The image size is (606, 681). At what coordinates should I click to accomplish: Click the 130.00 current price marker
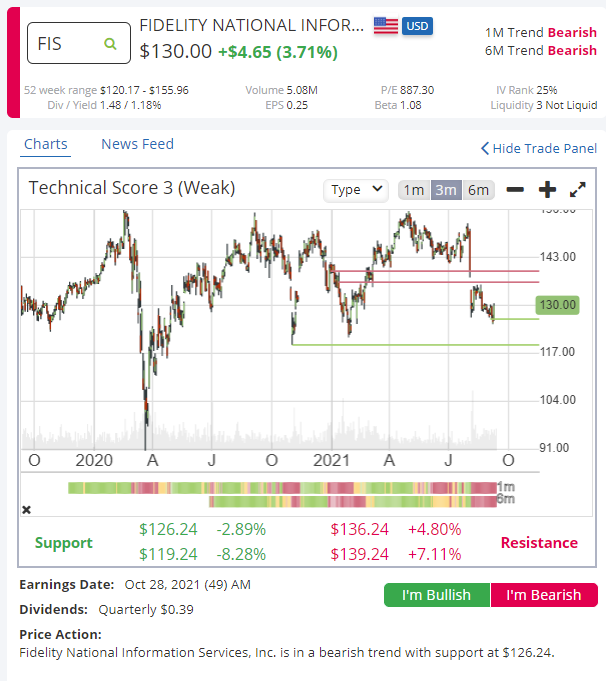(558, 305)
